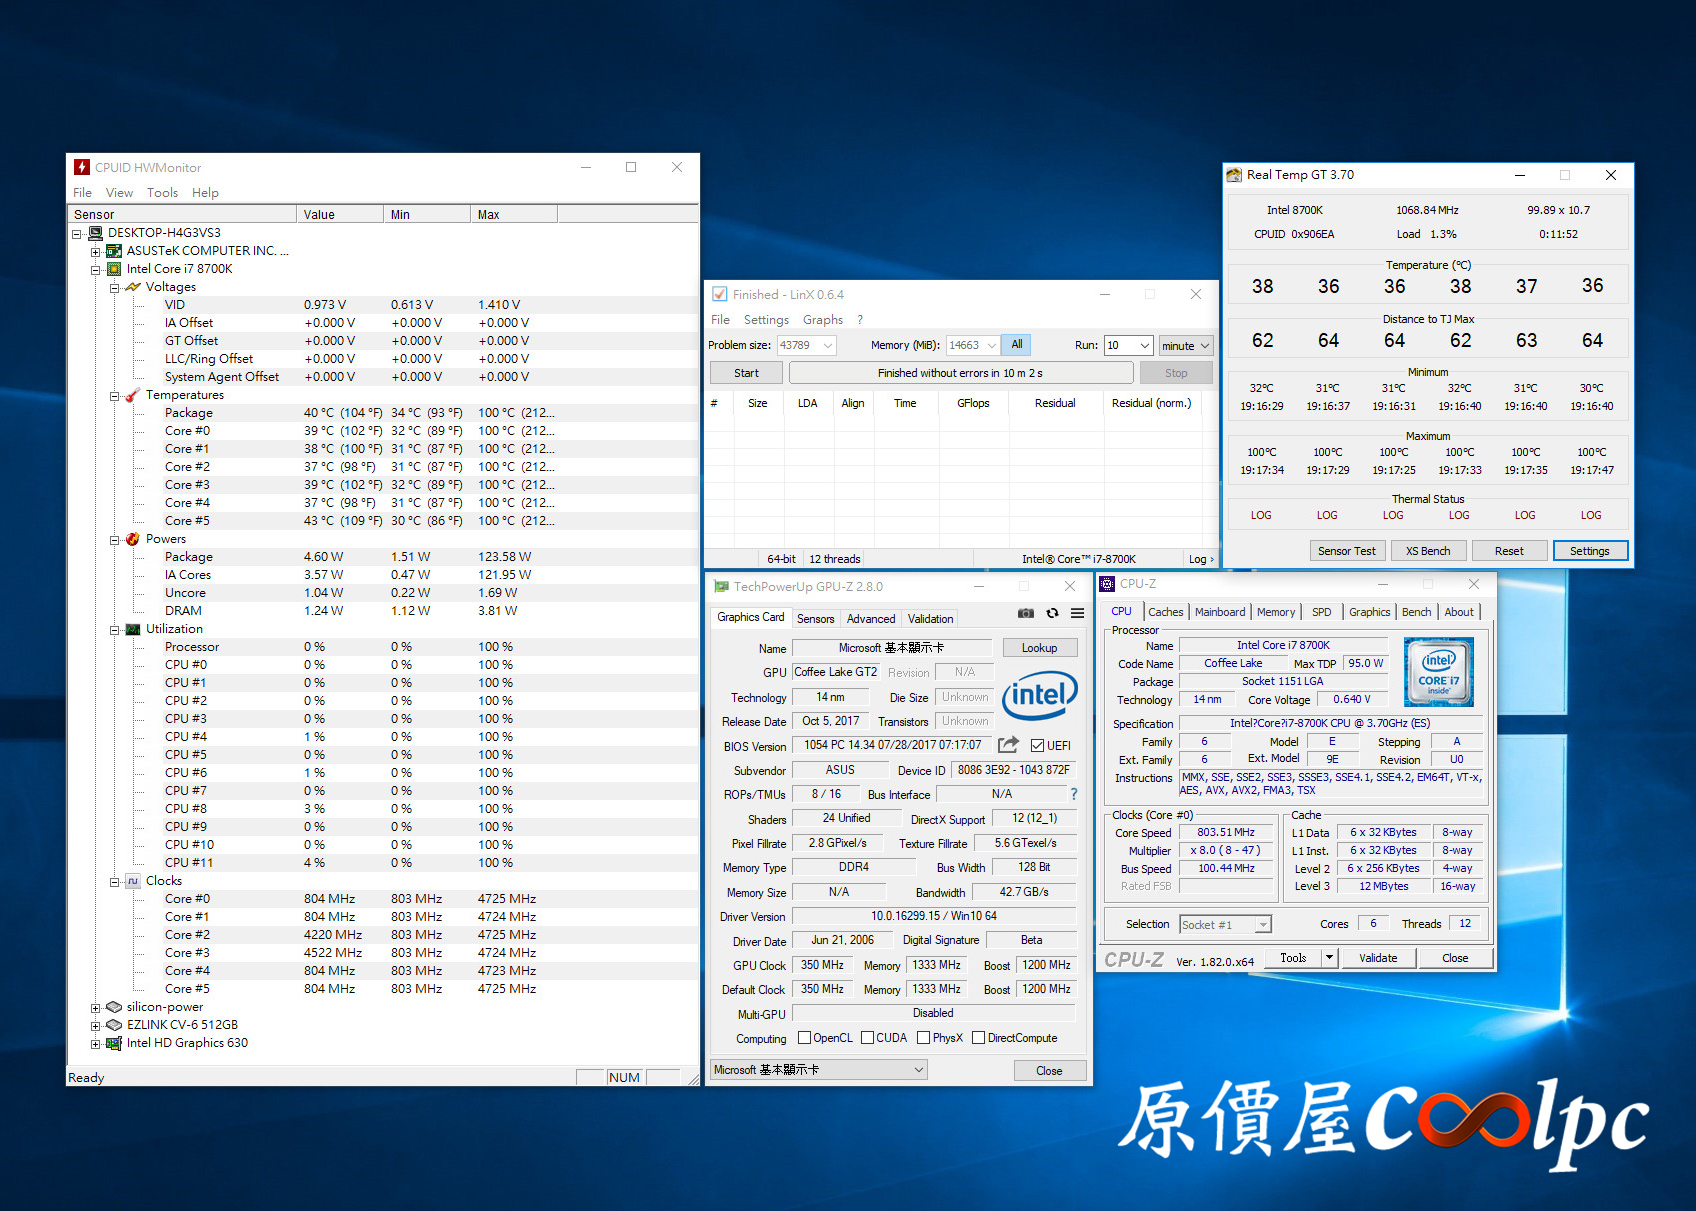Image resolution: width=1696 pixels, height=1211 pixels.
Task: Open the GPU-Z adapter selection dropdown
Action: 818,1070
